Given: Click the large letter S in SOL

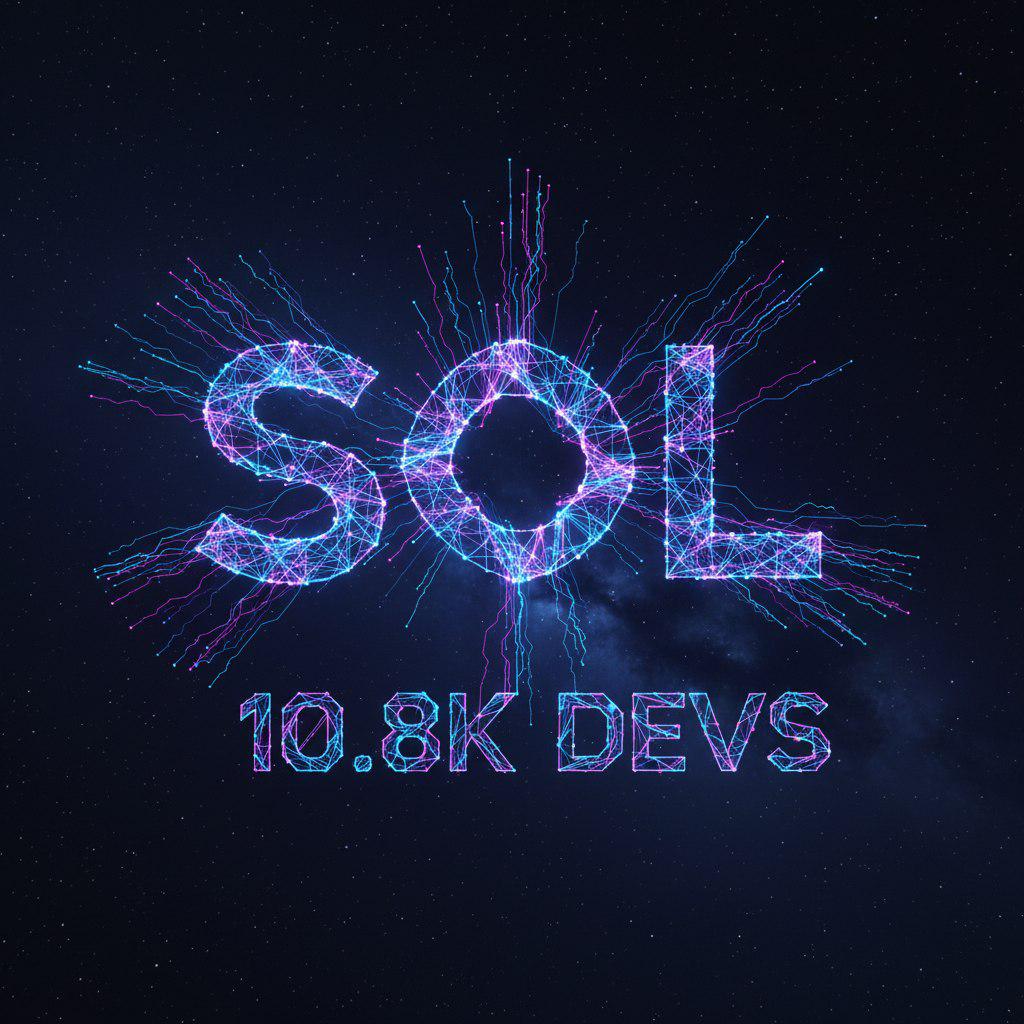Looking at the screenshot, I should tap(290, 462).
